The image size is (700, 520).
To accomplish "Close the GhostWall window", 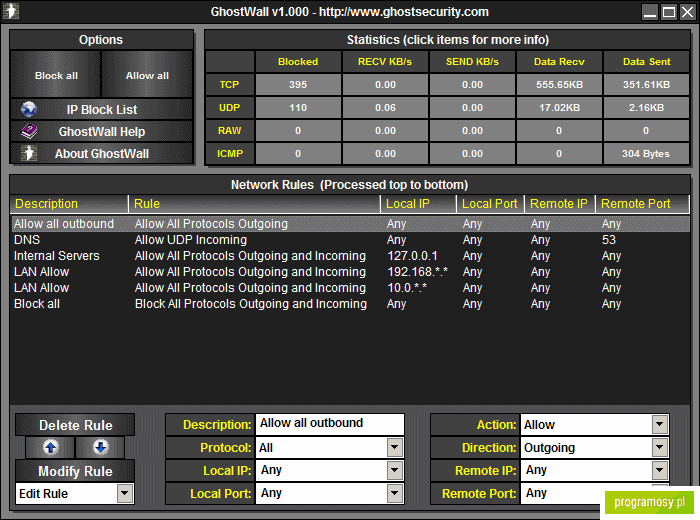I will (688, 12).
